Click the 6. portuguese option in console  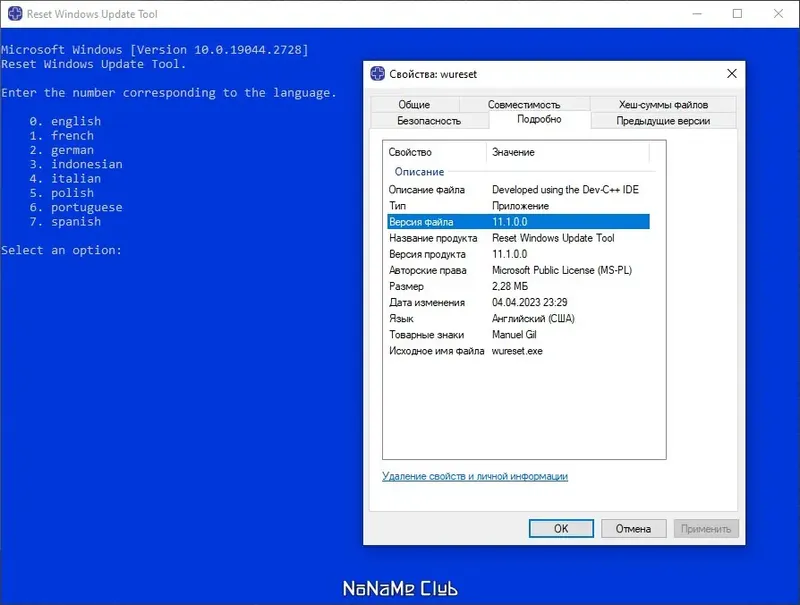(x=76, y=207)
